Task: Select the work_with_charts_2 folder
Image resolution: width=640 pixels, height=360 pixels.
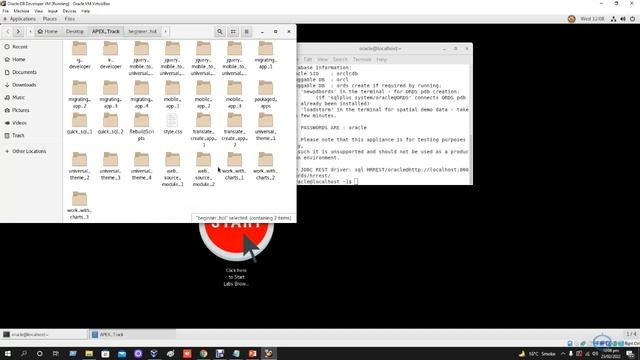Action: (265, 166)
